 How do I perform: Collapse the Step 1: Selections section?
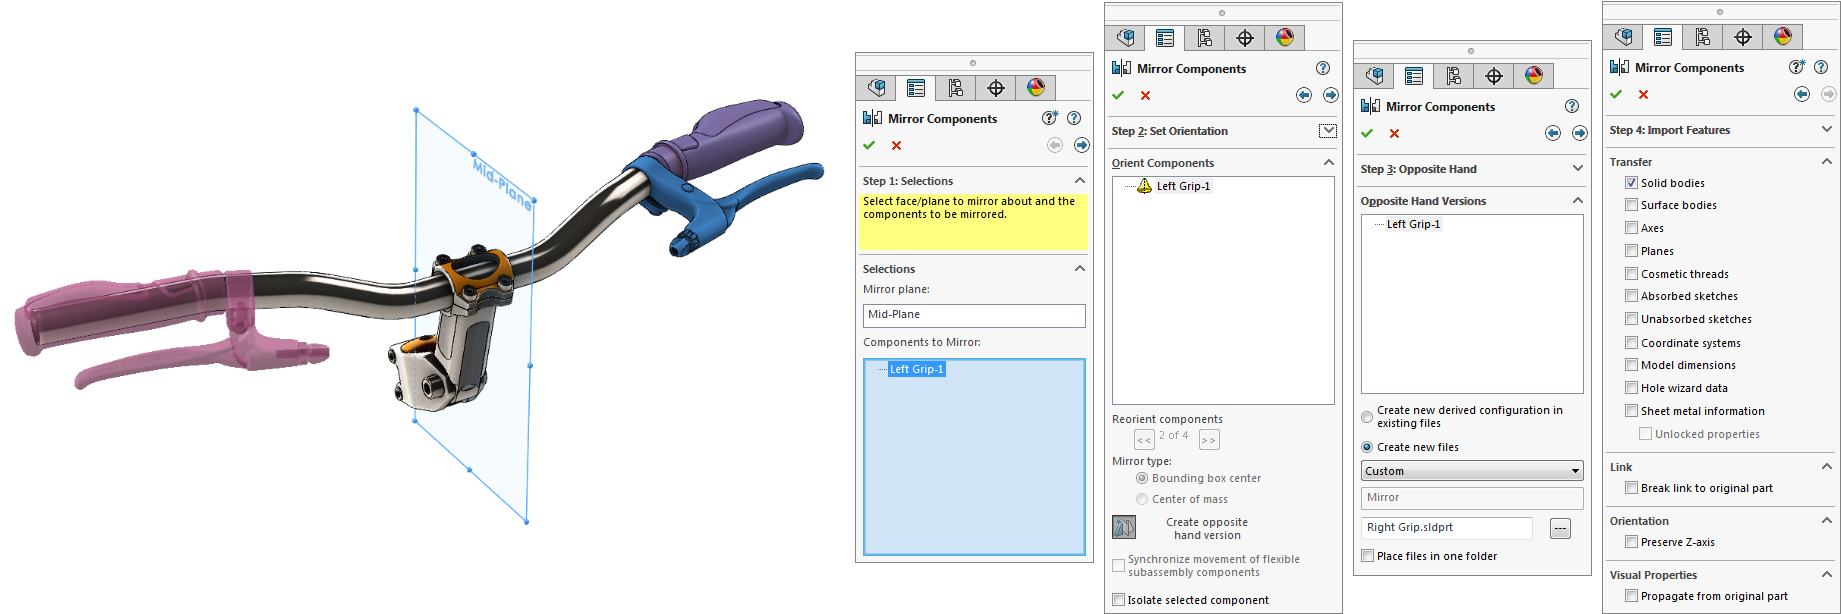pos(1080,181)
